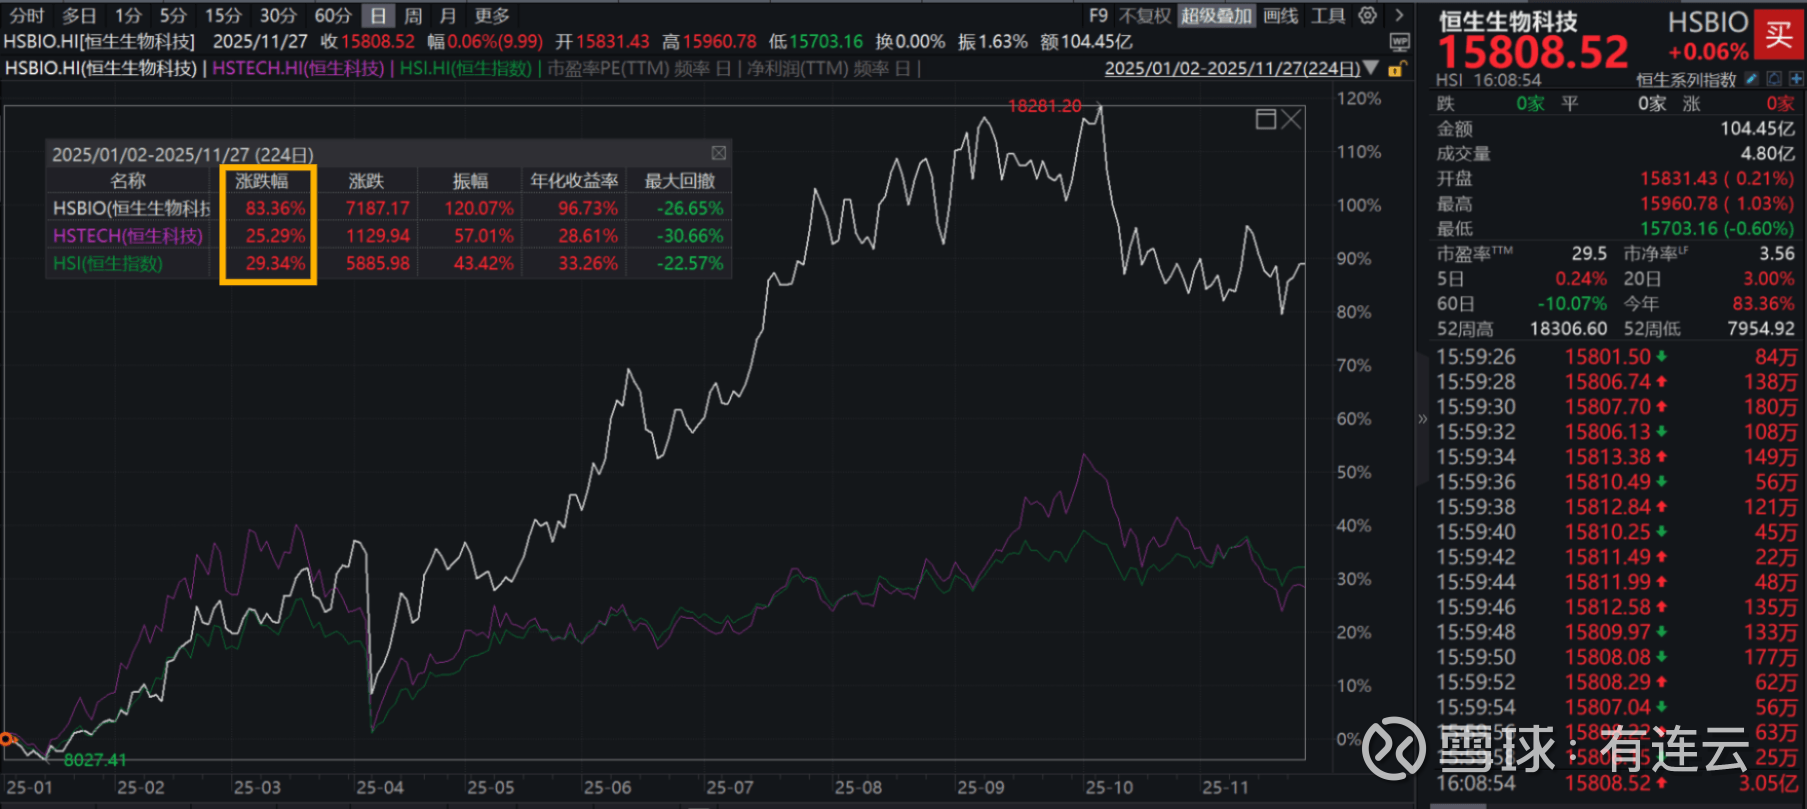Click HSBIO.HI(恒生生物科技) overlay legend label
The image size is (1807, 809).
(x=101, y=68)
